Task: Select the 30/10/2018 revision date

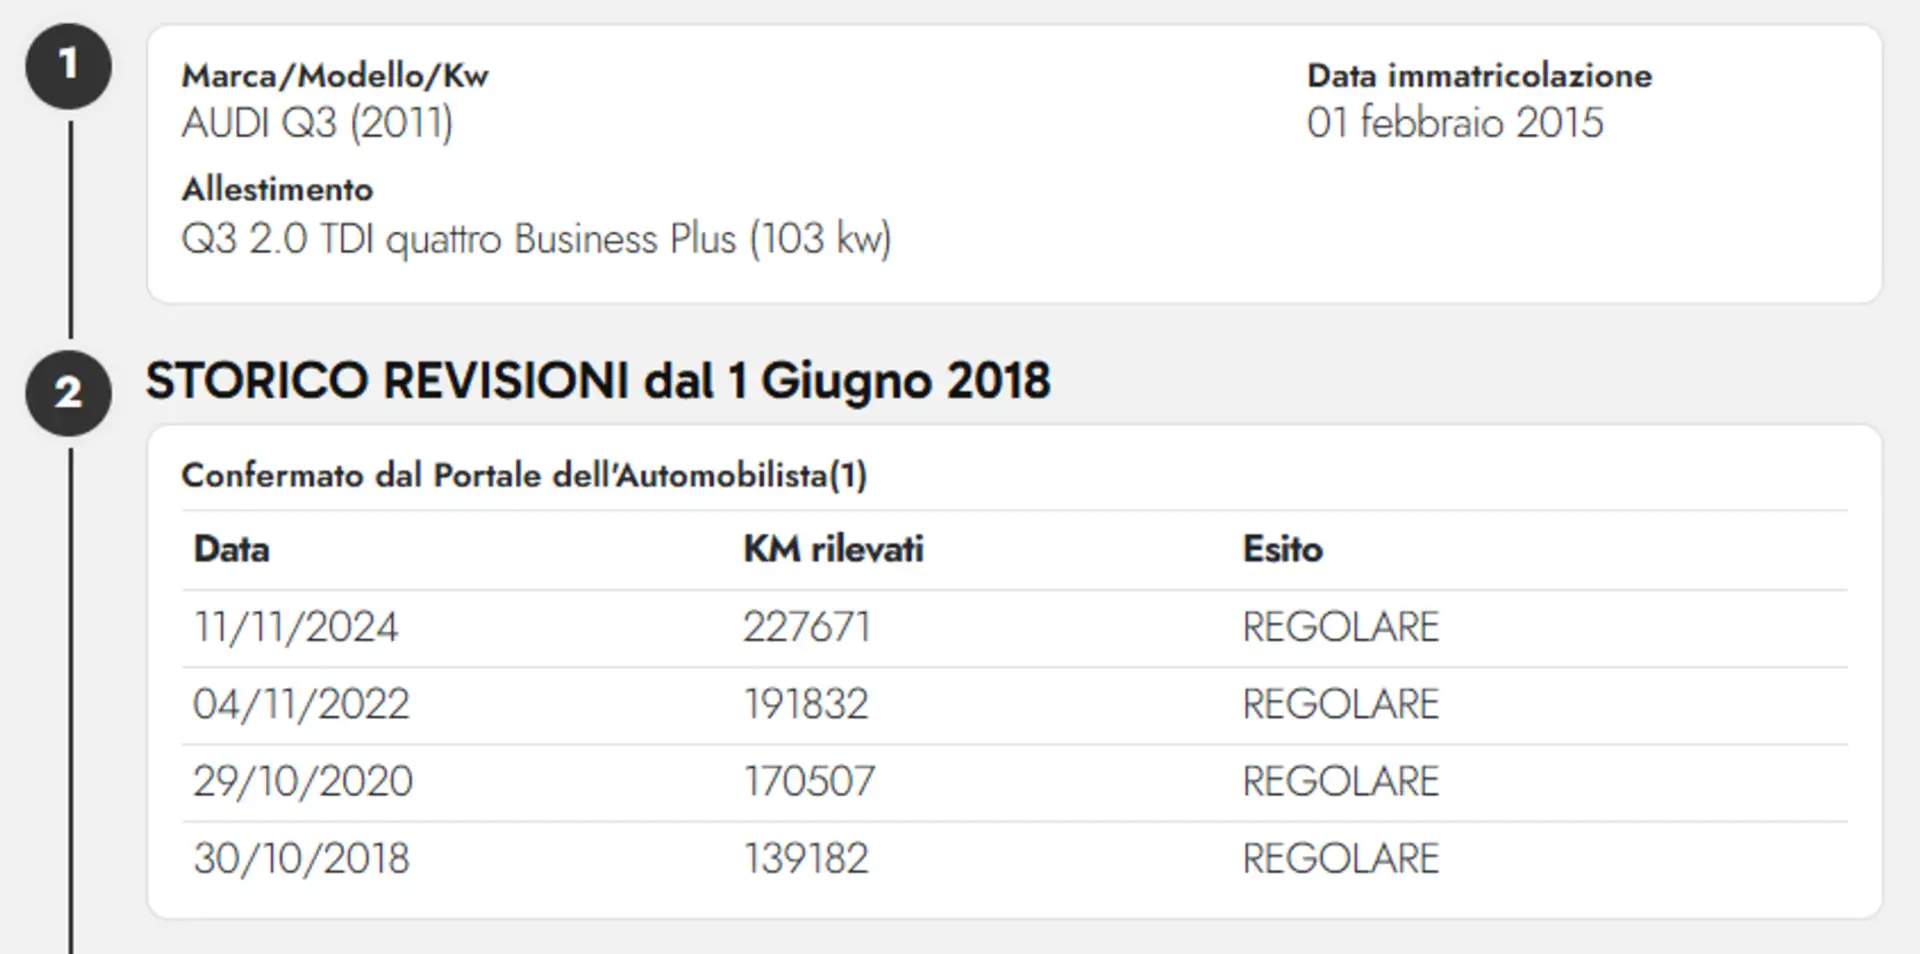Action: (x=301, y=858)
